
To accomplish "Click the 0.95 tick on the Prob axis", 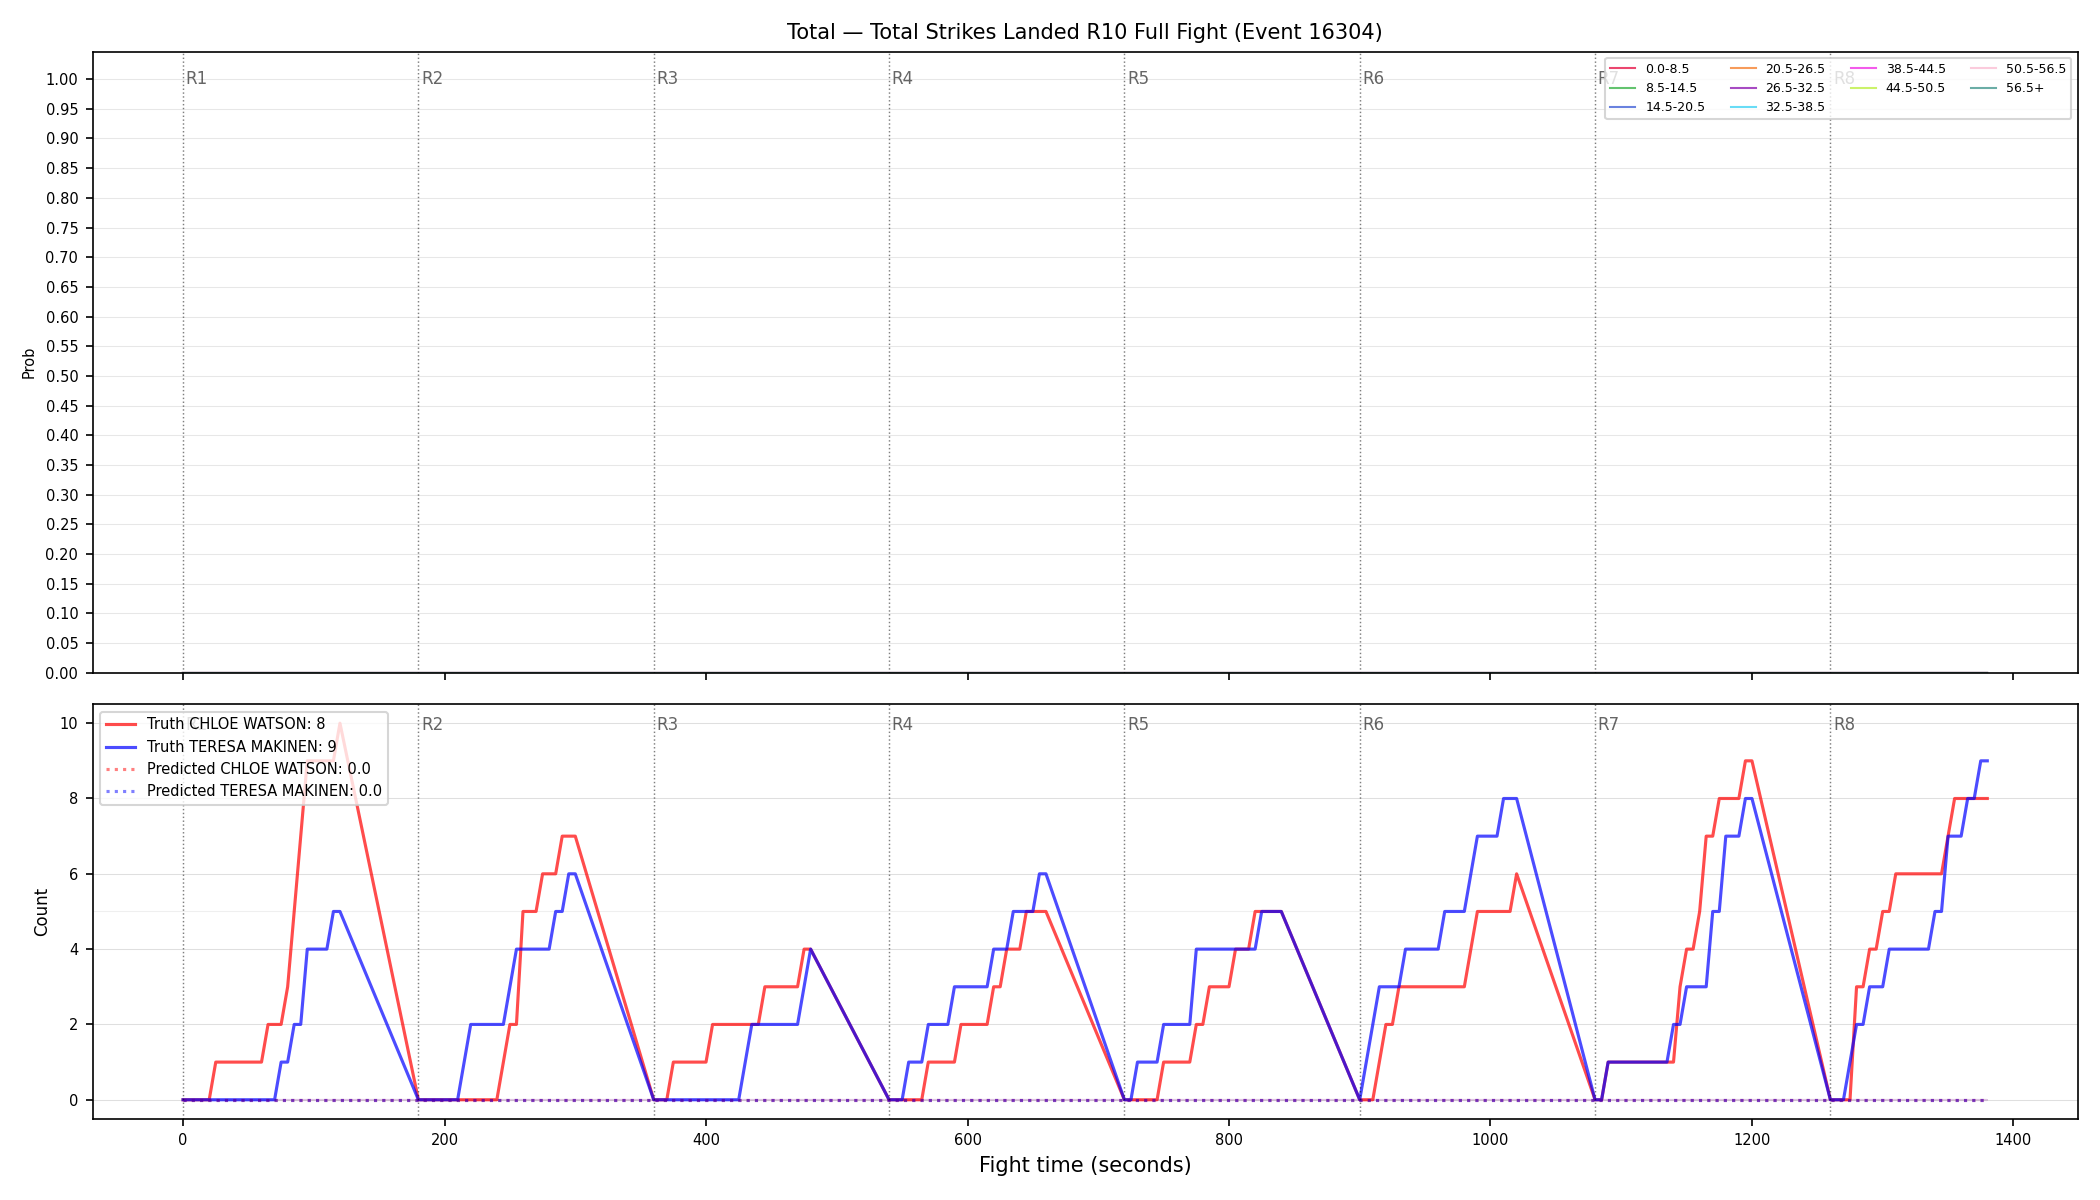I will 61,109.
